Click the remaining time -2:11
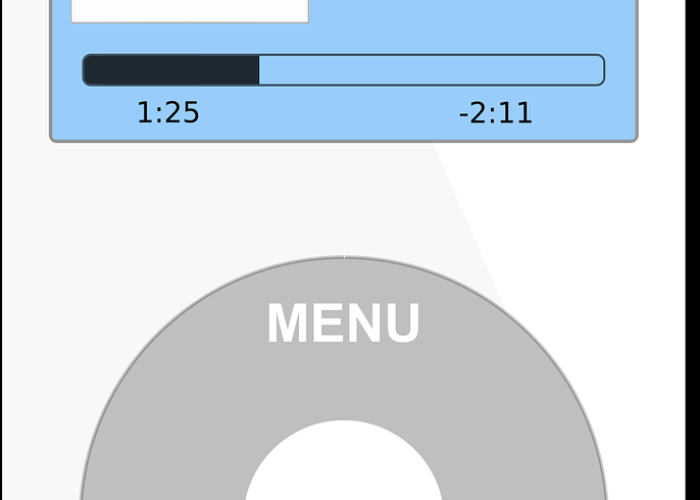This screenshot has width=700, height=500. (x=496, y=113)
